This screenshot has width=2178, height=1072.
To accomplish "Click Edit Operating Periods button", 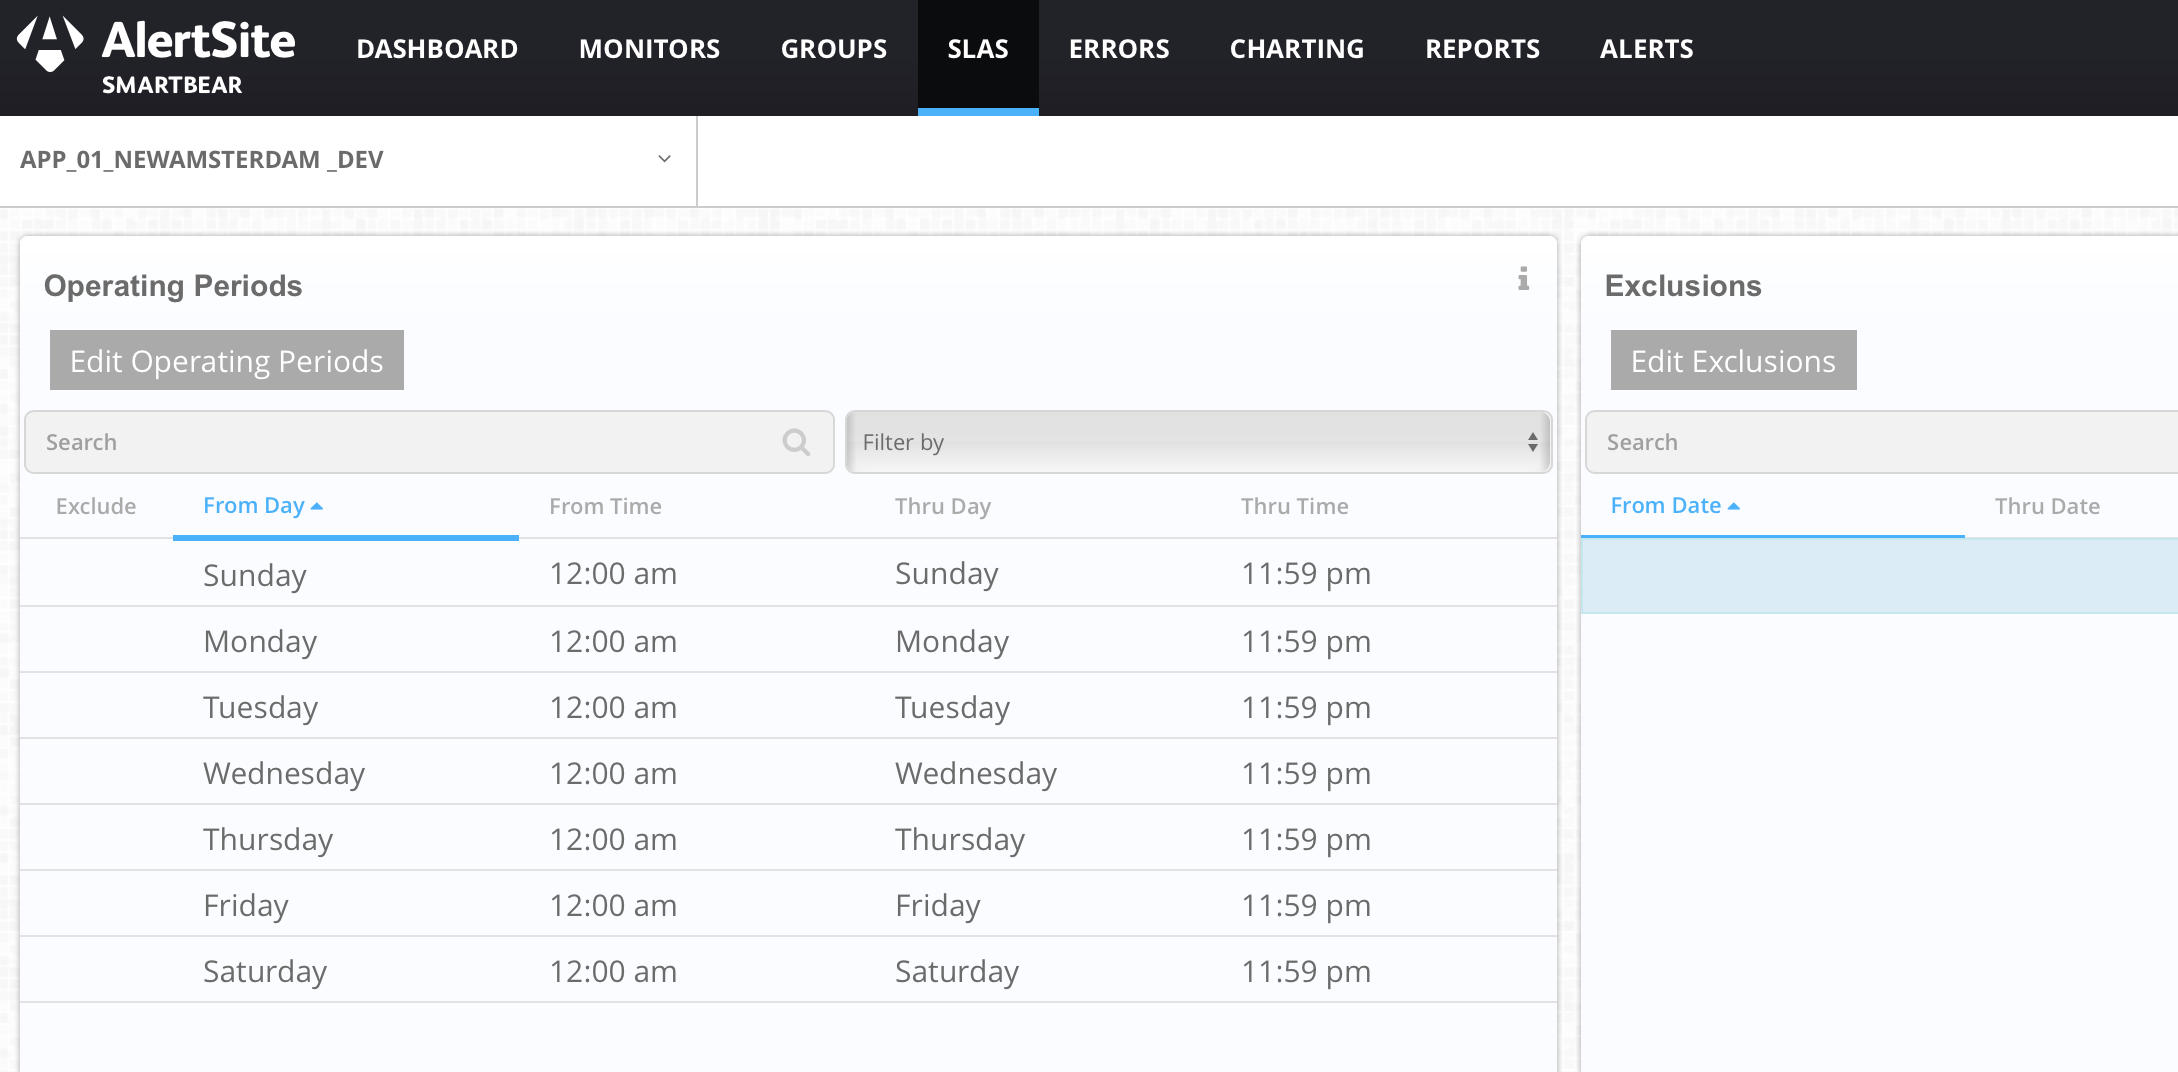I will [x=227, y=360].
